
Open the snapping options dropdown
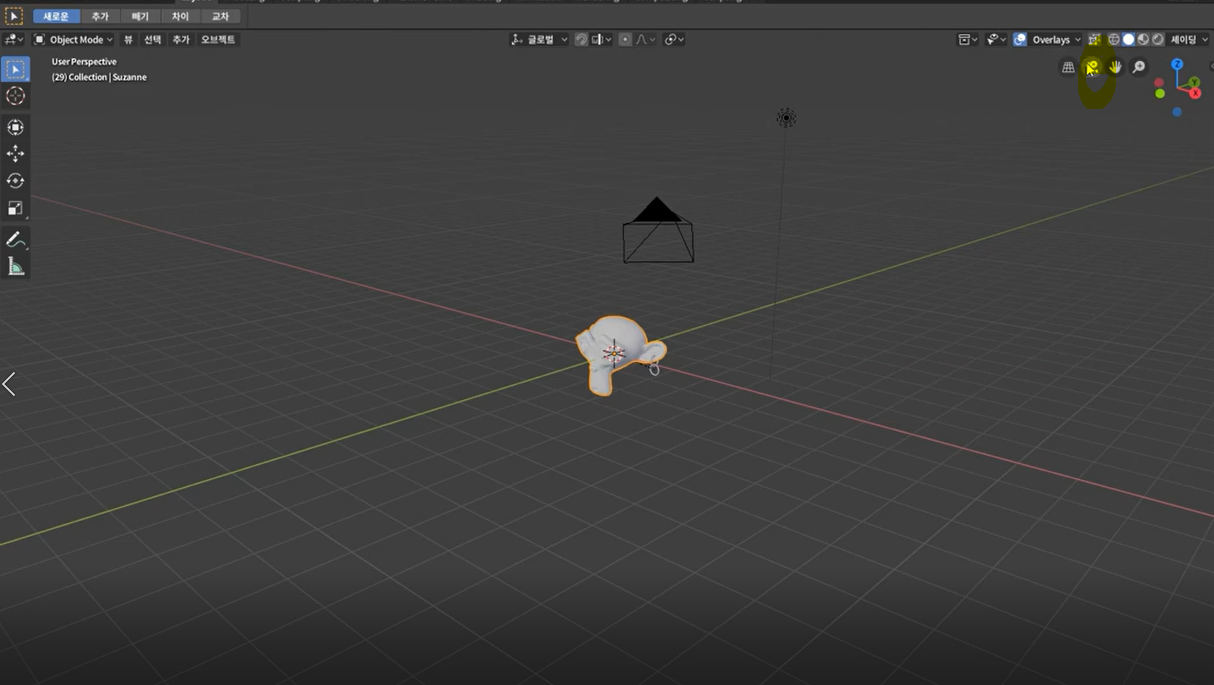pyautogui.click(x=600, y=40)
